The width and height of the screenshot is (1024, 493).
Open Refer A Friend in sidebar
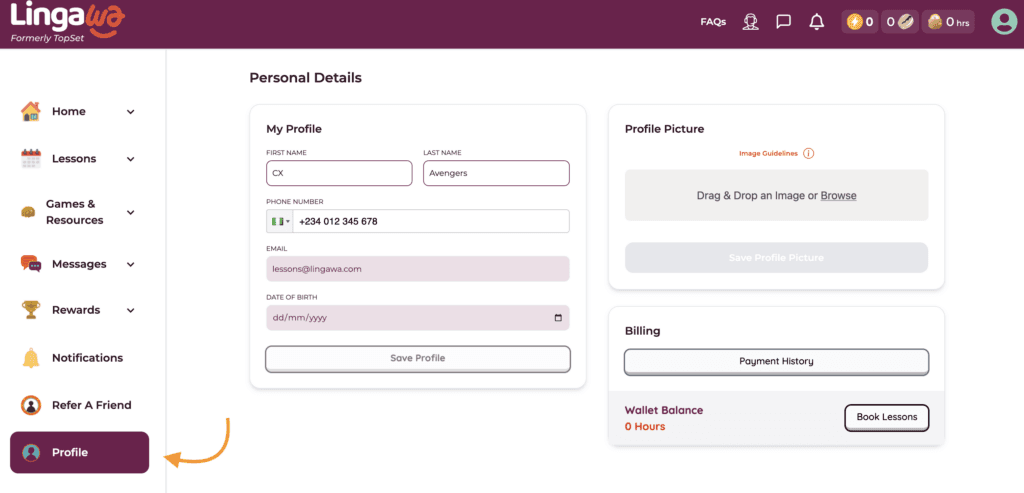(91, 405)
